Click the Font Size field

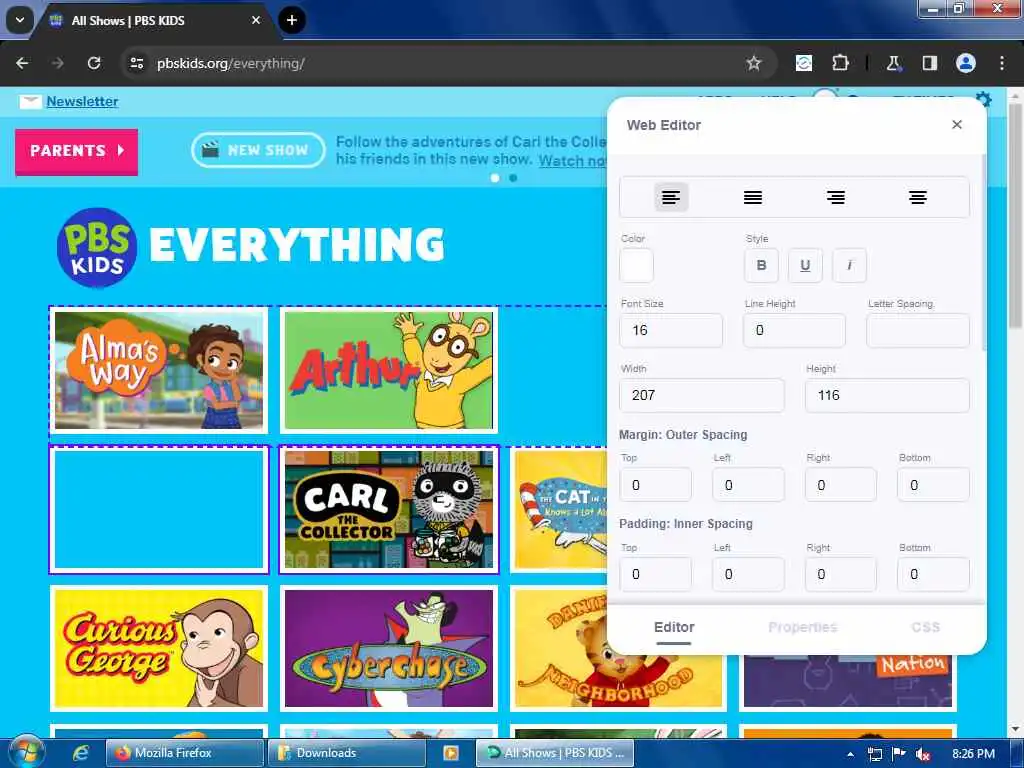[x=671, y=330]
